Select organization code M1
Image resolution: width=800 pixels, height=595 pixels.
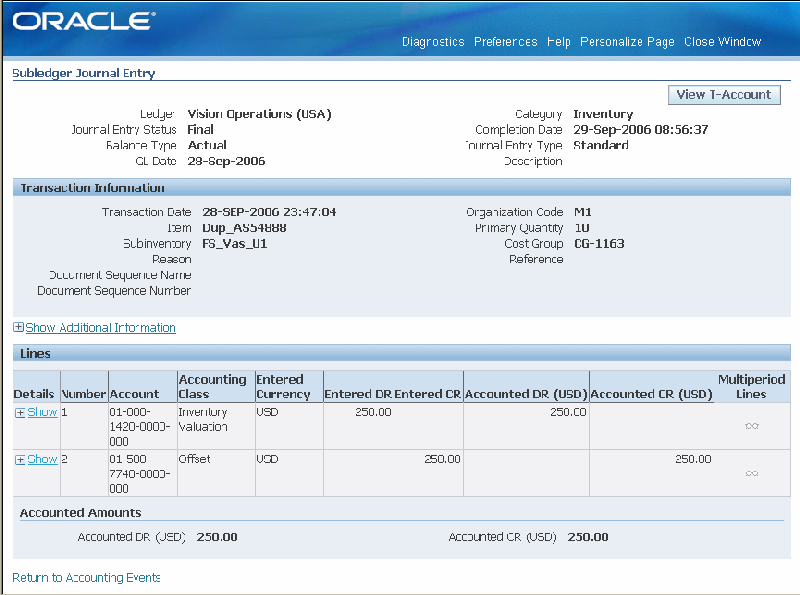[583, 212]
